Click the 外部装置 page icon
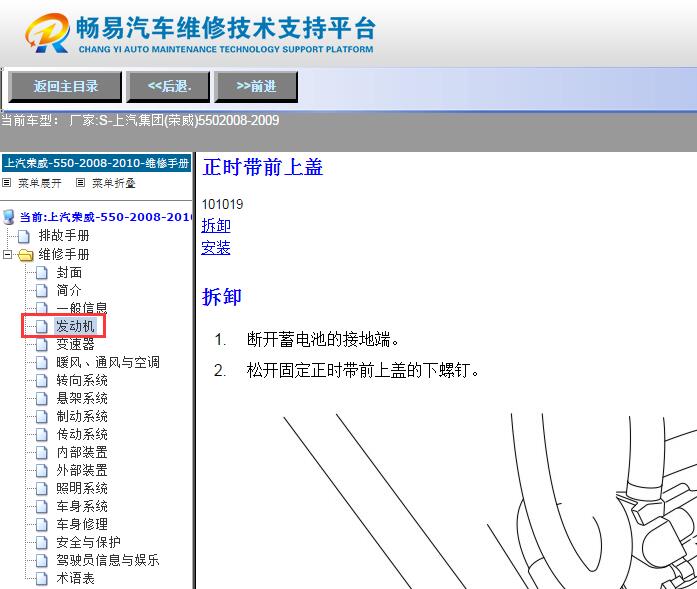The width and height of the screenshot is (697, 589). 41,471
